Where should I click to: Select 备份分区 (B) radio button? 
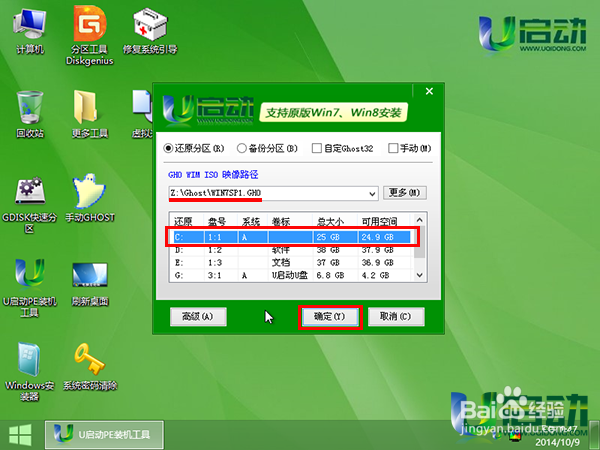coord(267,148)
